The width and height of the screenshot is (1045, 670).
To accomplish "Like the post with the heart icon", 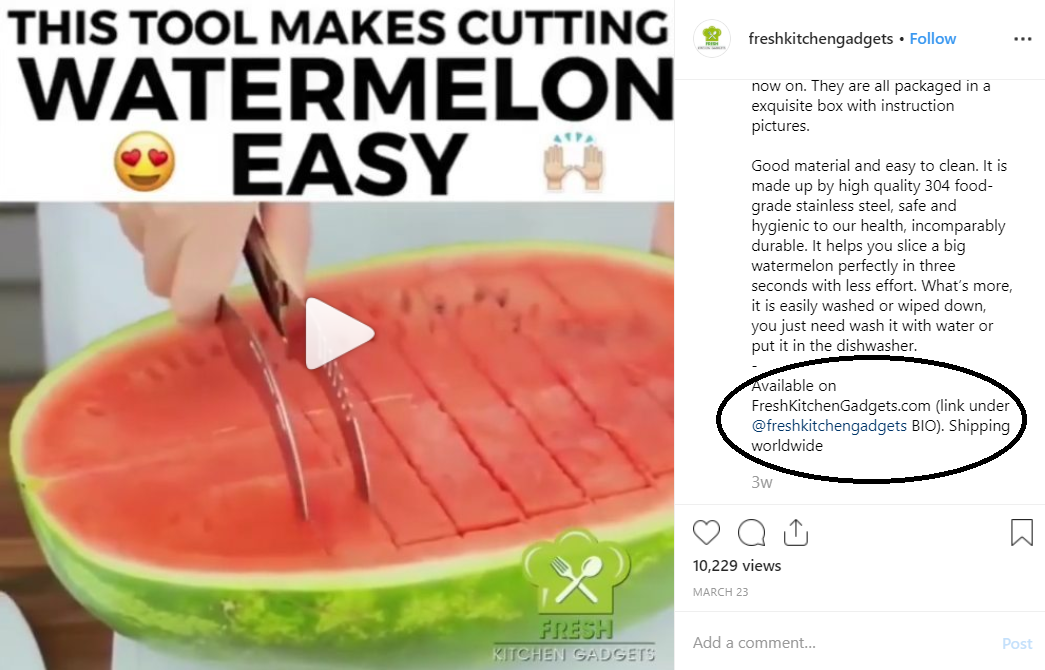I will point(706,533).
